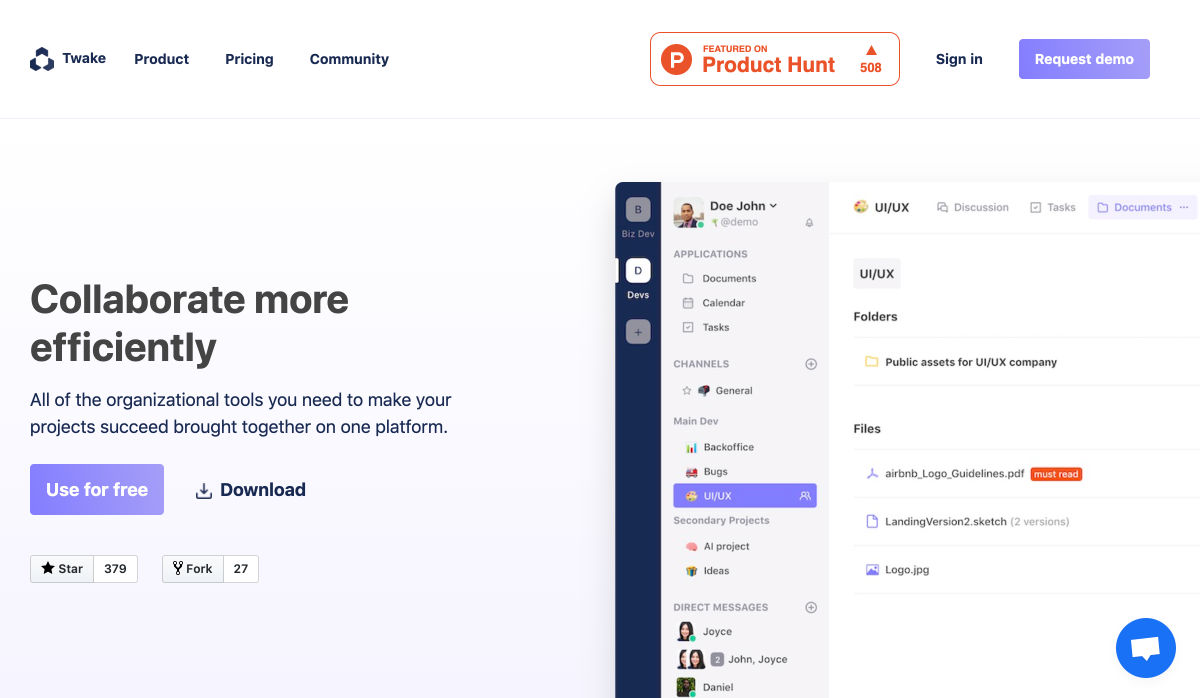Expand the Doe John user dropdown
The width and height of the screenshot is (1200, 698).
coord(773,206)
